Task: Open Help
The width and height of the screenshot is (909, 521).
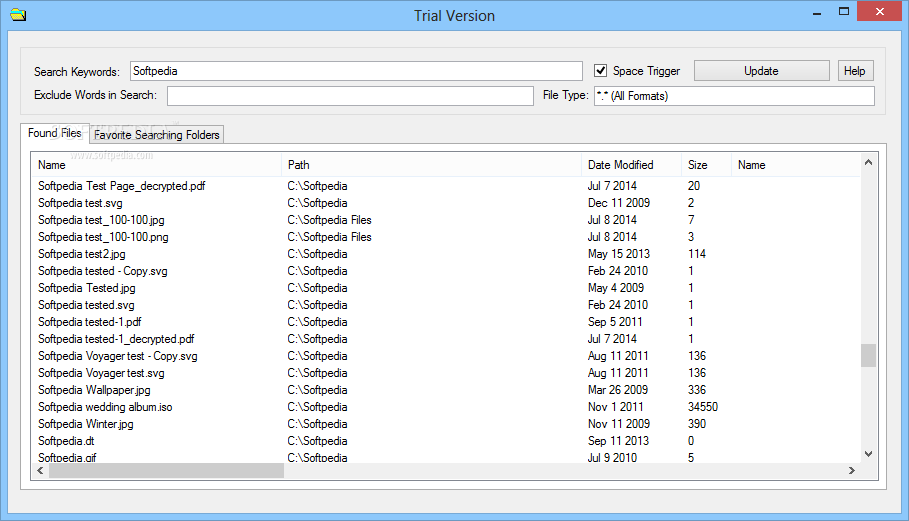Action: 855,71
